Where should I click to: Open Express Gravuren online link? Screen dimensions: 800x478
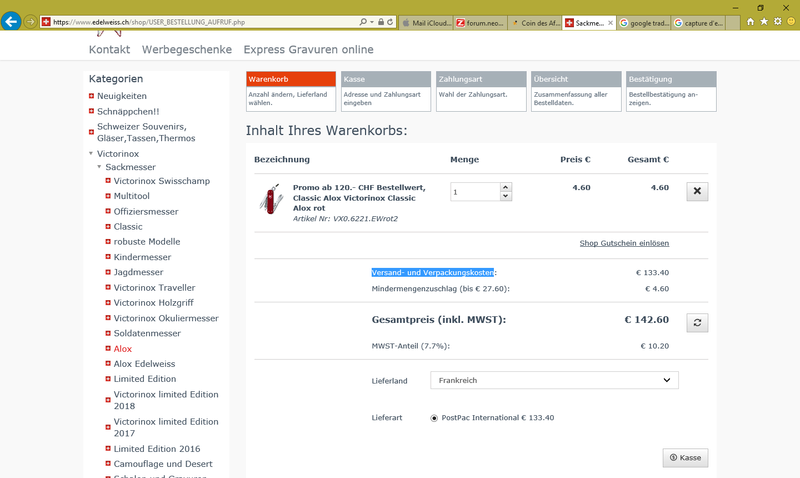[308, 49]
